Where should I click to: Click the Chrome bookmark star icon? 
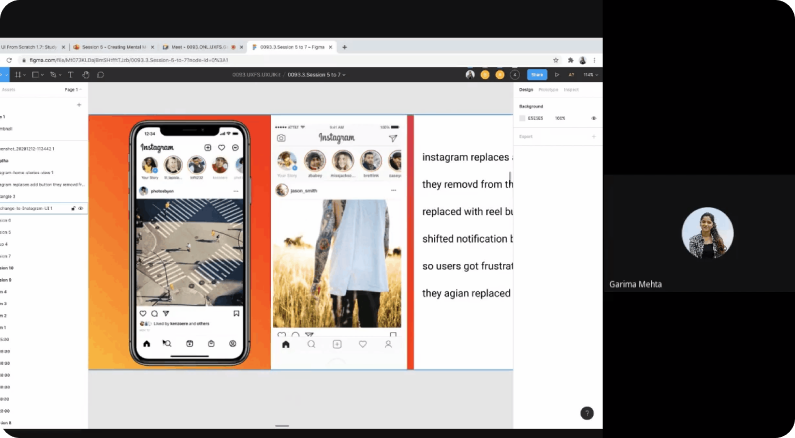click(x=556, y=60)
